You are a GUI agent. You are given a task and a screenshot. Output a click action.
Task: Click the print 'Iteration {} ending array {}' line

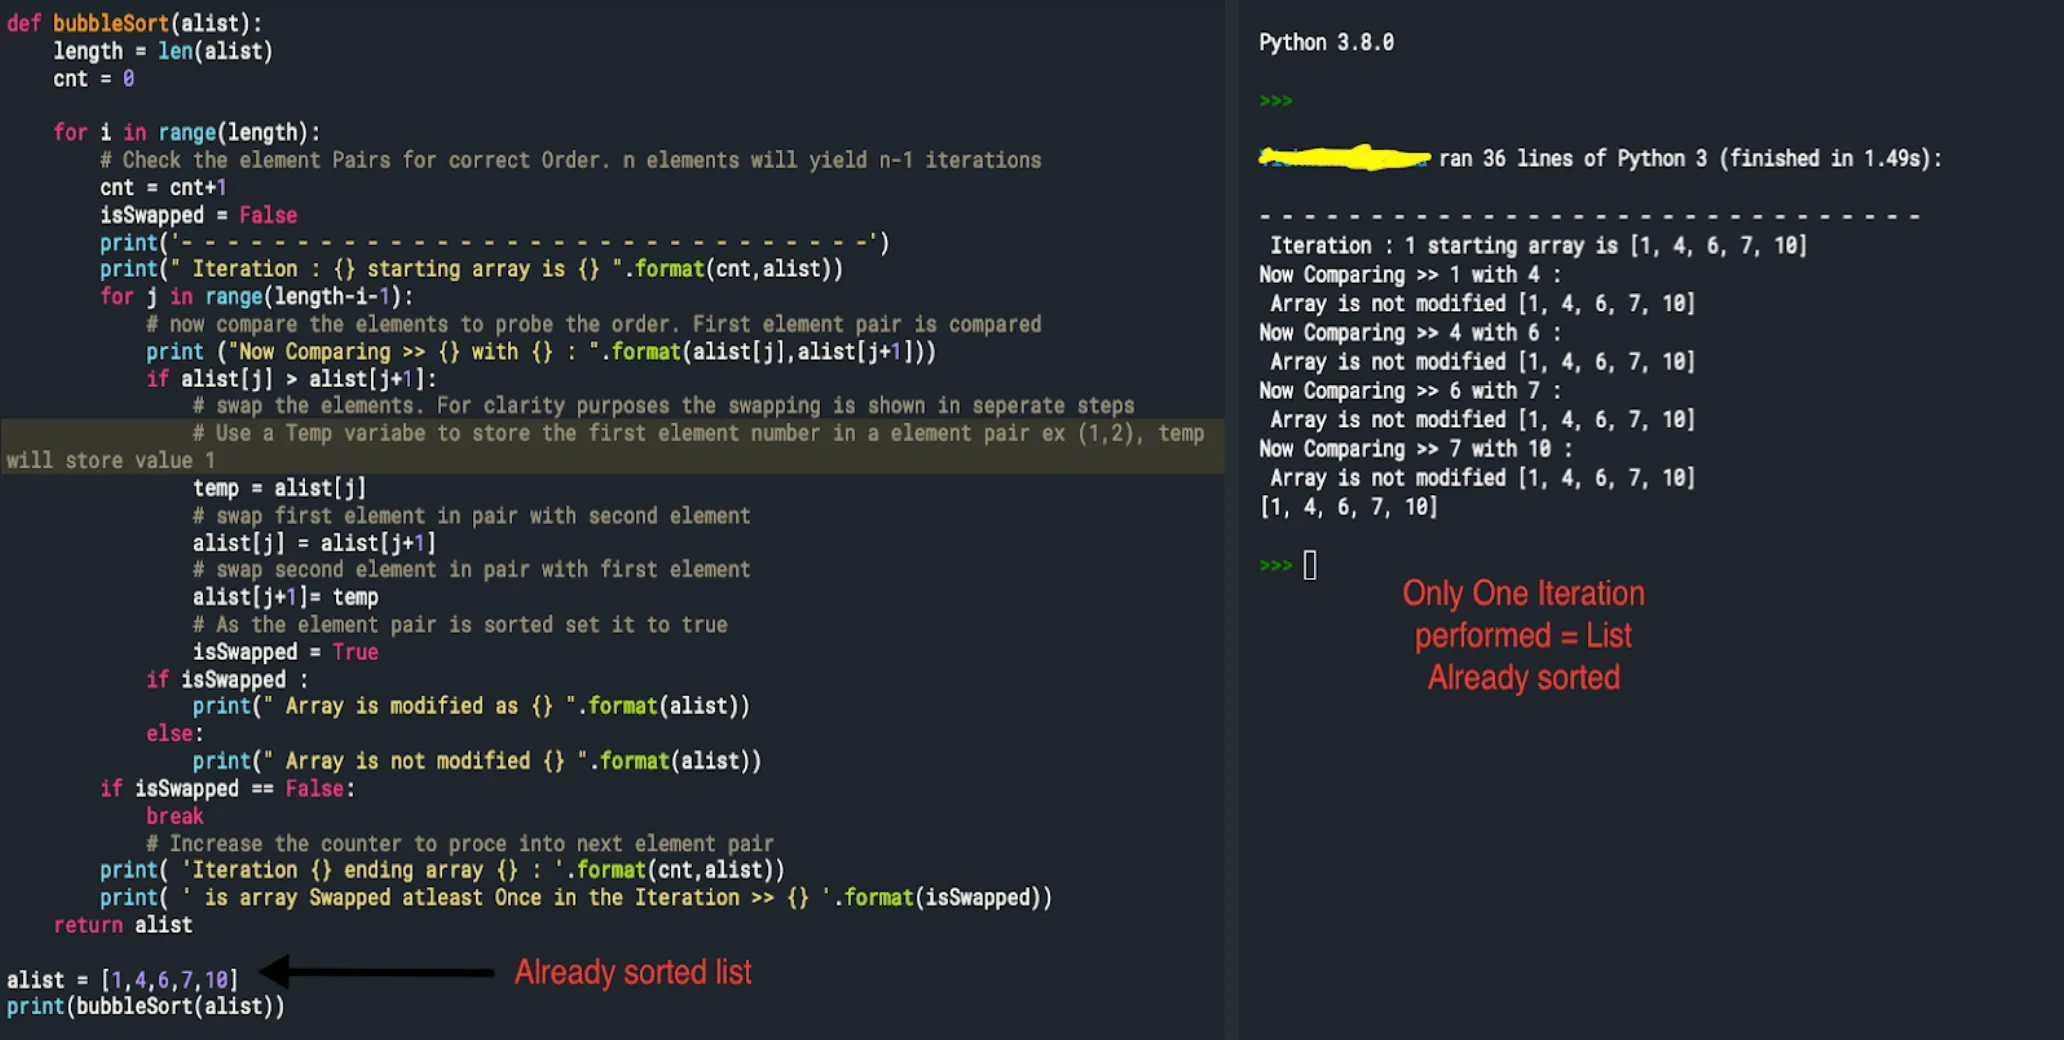click(x=442, y=870)
